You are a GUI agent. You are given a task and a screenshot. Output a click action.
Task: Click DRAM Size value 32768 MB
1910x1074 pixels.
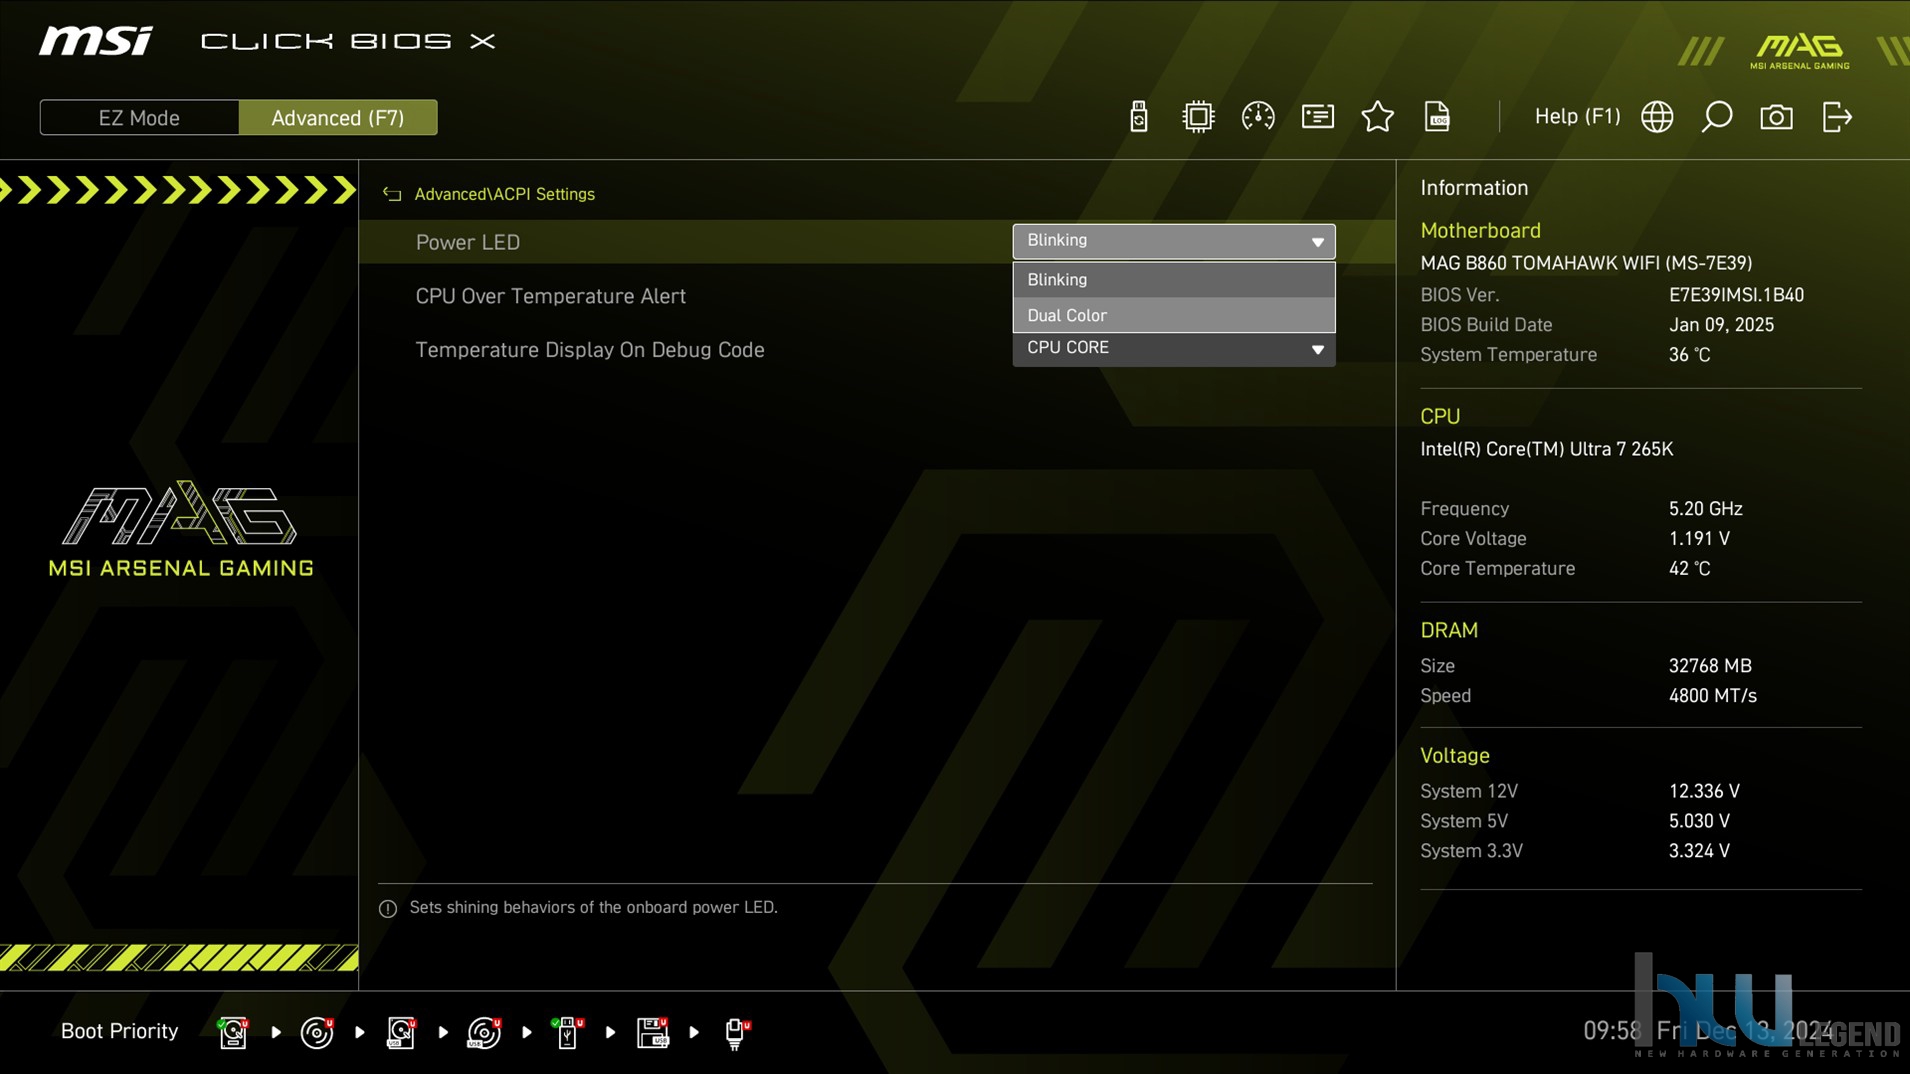[1710, 666]
